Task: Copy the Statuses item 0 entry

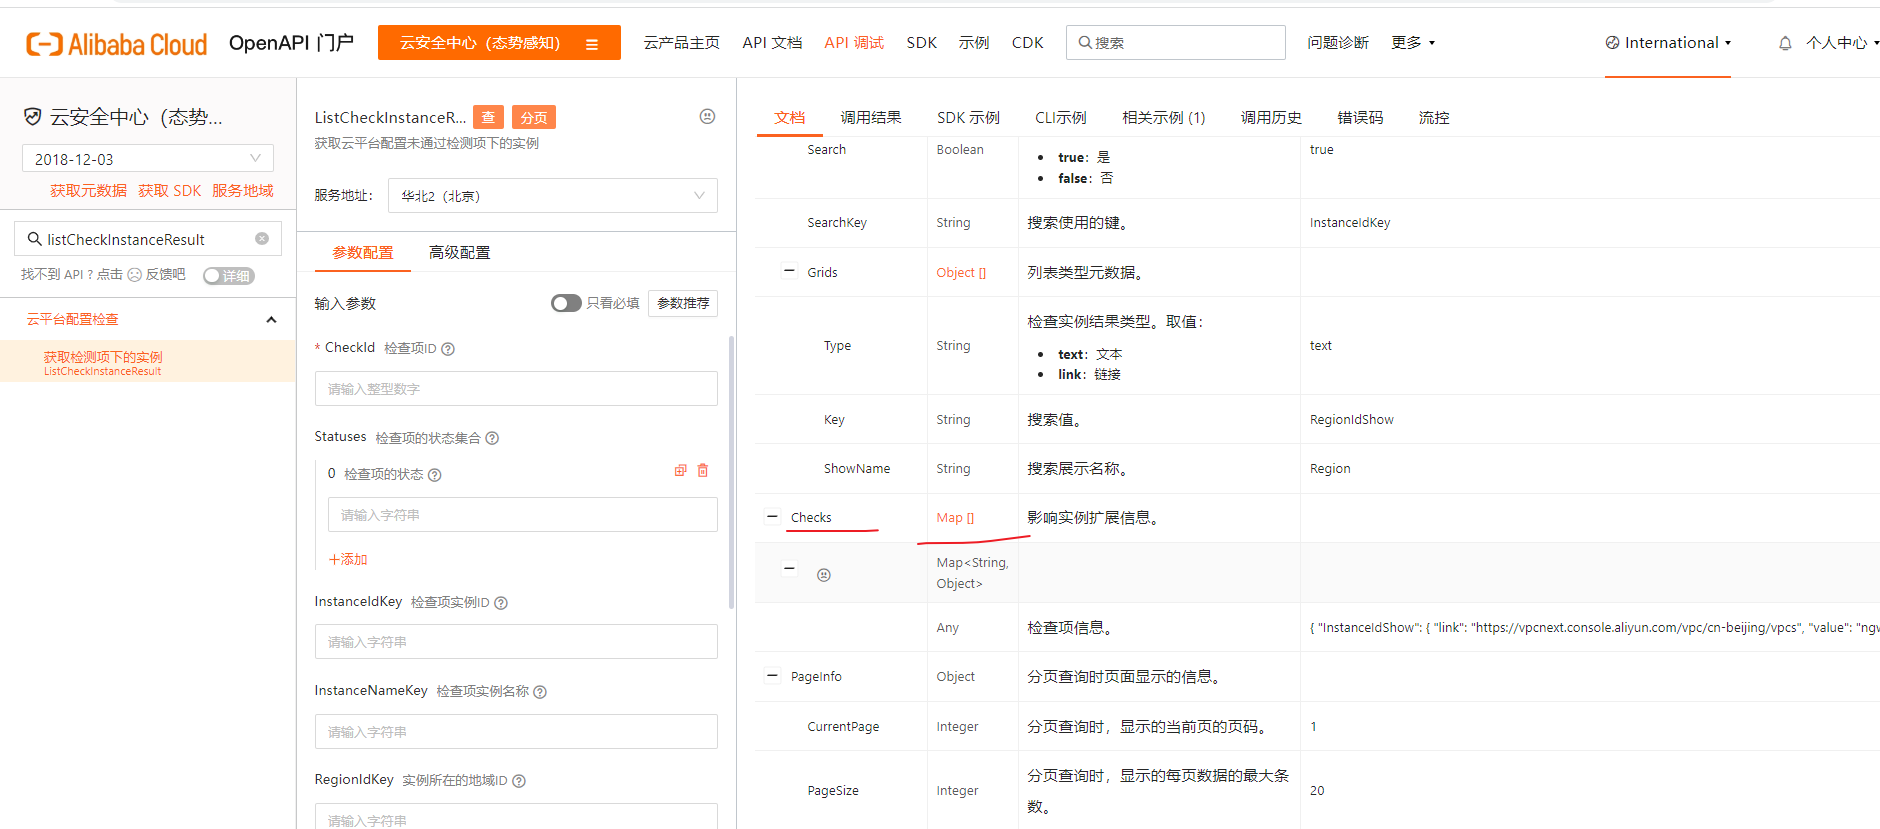Action: [x=681, y=470]
